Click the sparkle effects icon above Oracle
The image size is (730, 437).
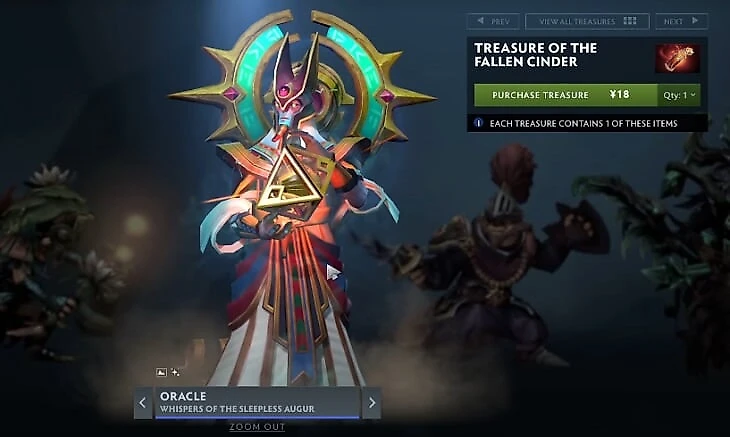point(175,372)
